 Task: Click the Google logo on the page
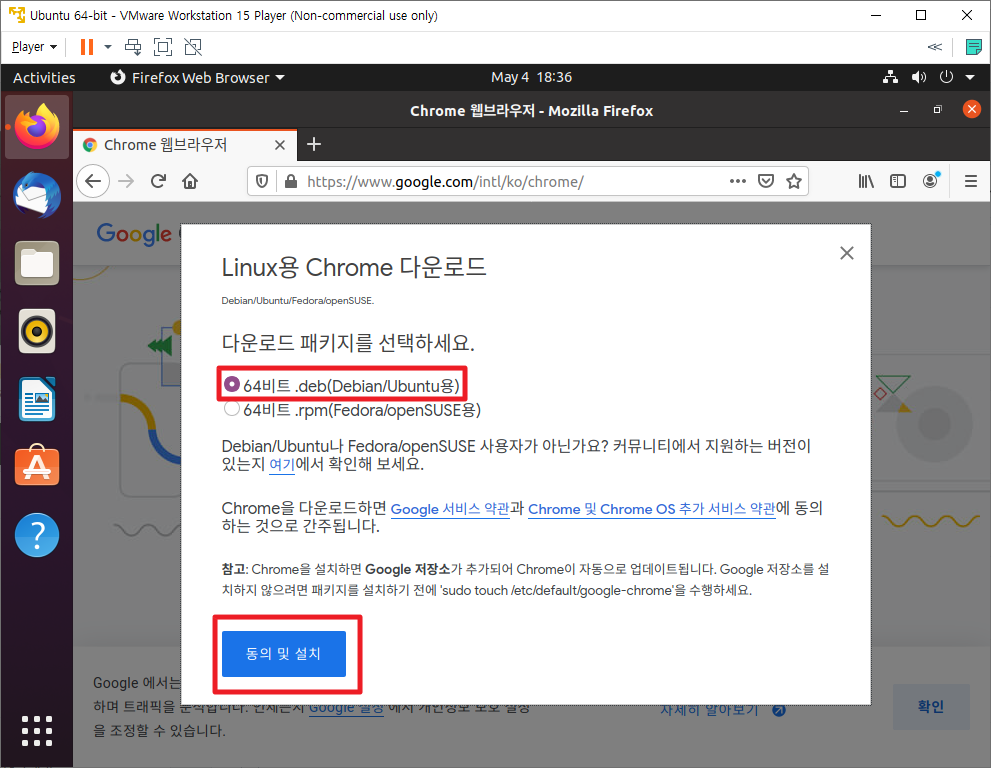[x=134, y=234]
